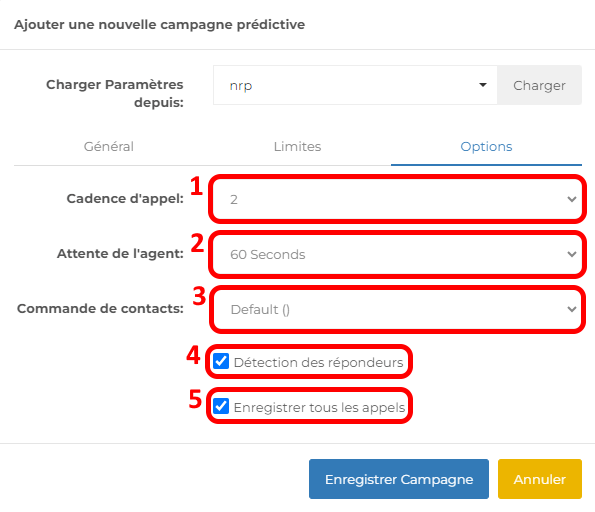Click chevron icon of Attente de l'agent field
This screenshot has width=595, height=512.
(571, 254)
